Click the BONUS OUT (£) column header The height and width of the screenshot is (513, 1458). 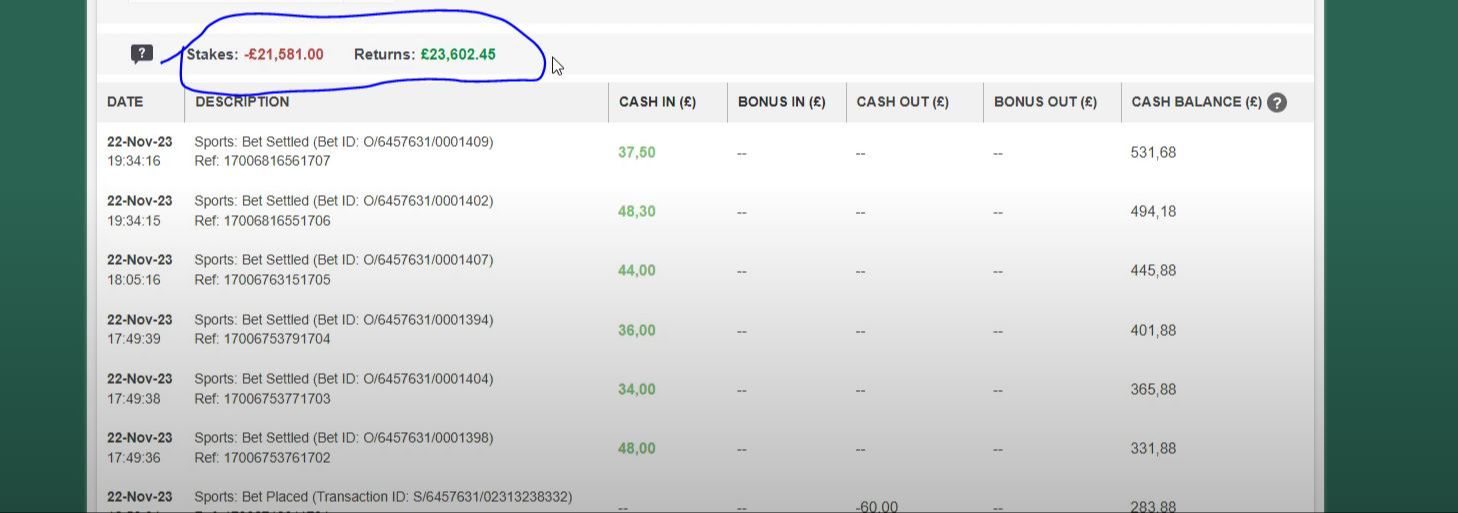[x=1045, y=102]
